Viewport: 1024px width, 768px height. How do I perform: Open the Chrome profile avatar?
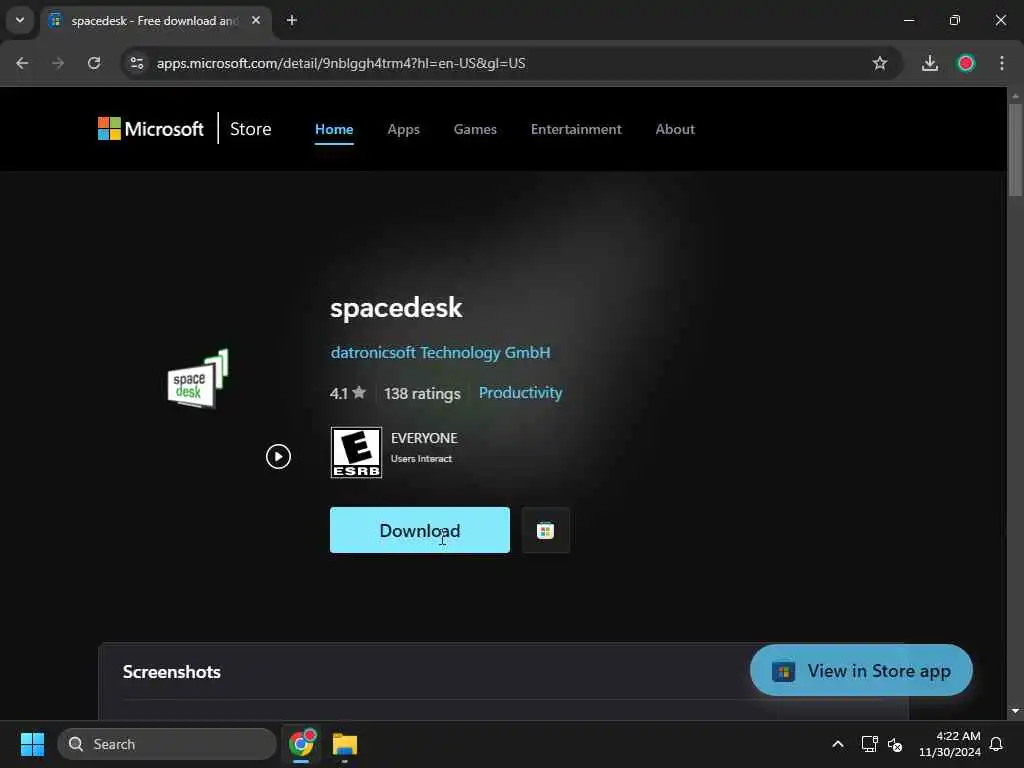(x=966, y=63)
